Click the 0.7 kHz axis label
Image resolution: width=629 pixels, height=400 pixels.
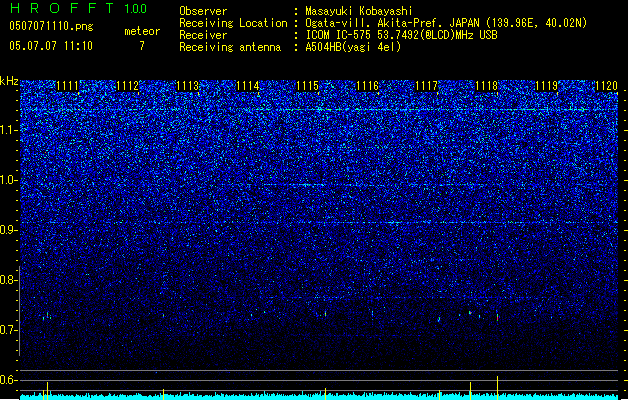pos(9,330)
